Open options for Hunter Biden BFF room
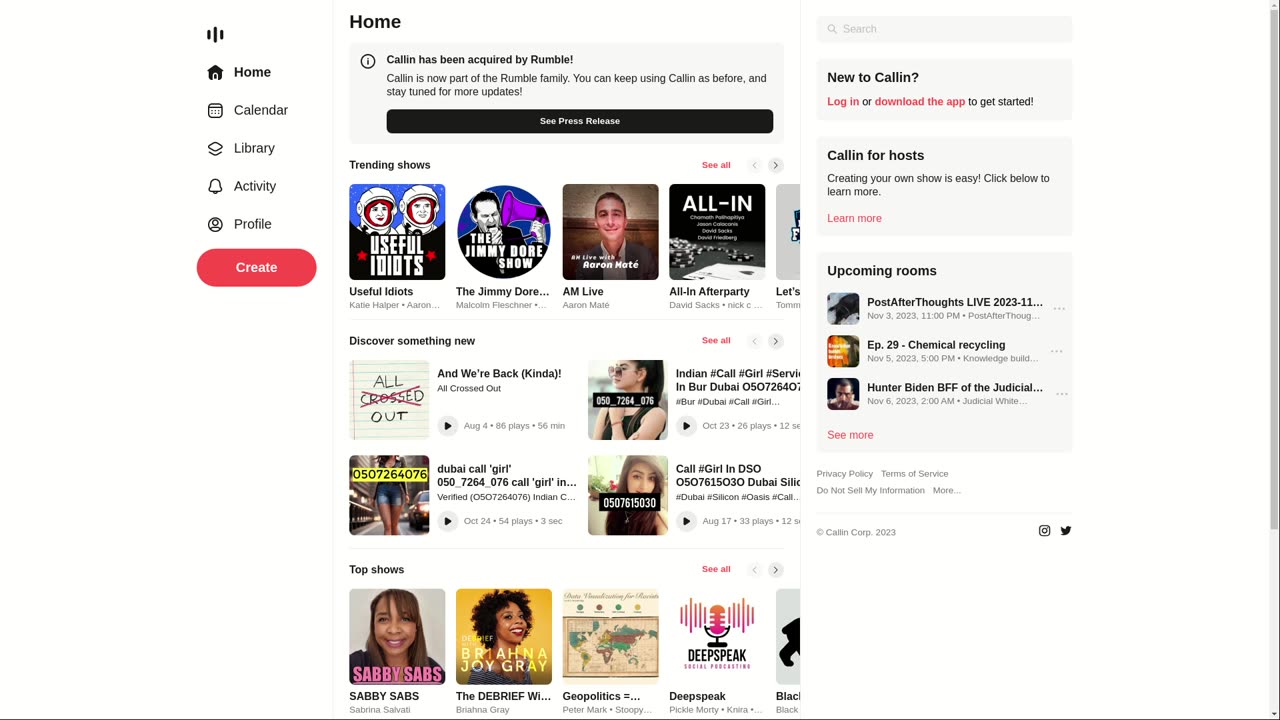1280x720 pixels. click(x=1060, y=394)
